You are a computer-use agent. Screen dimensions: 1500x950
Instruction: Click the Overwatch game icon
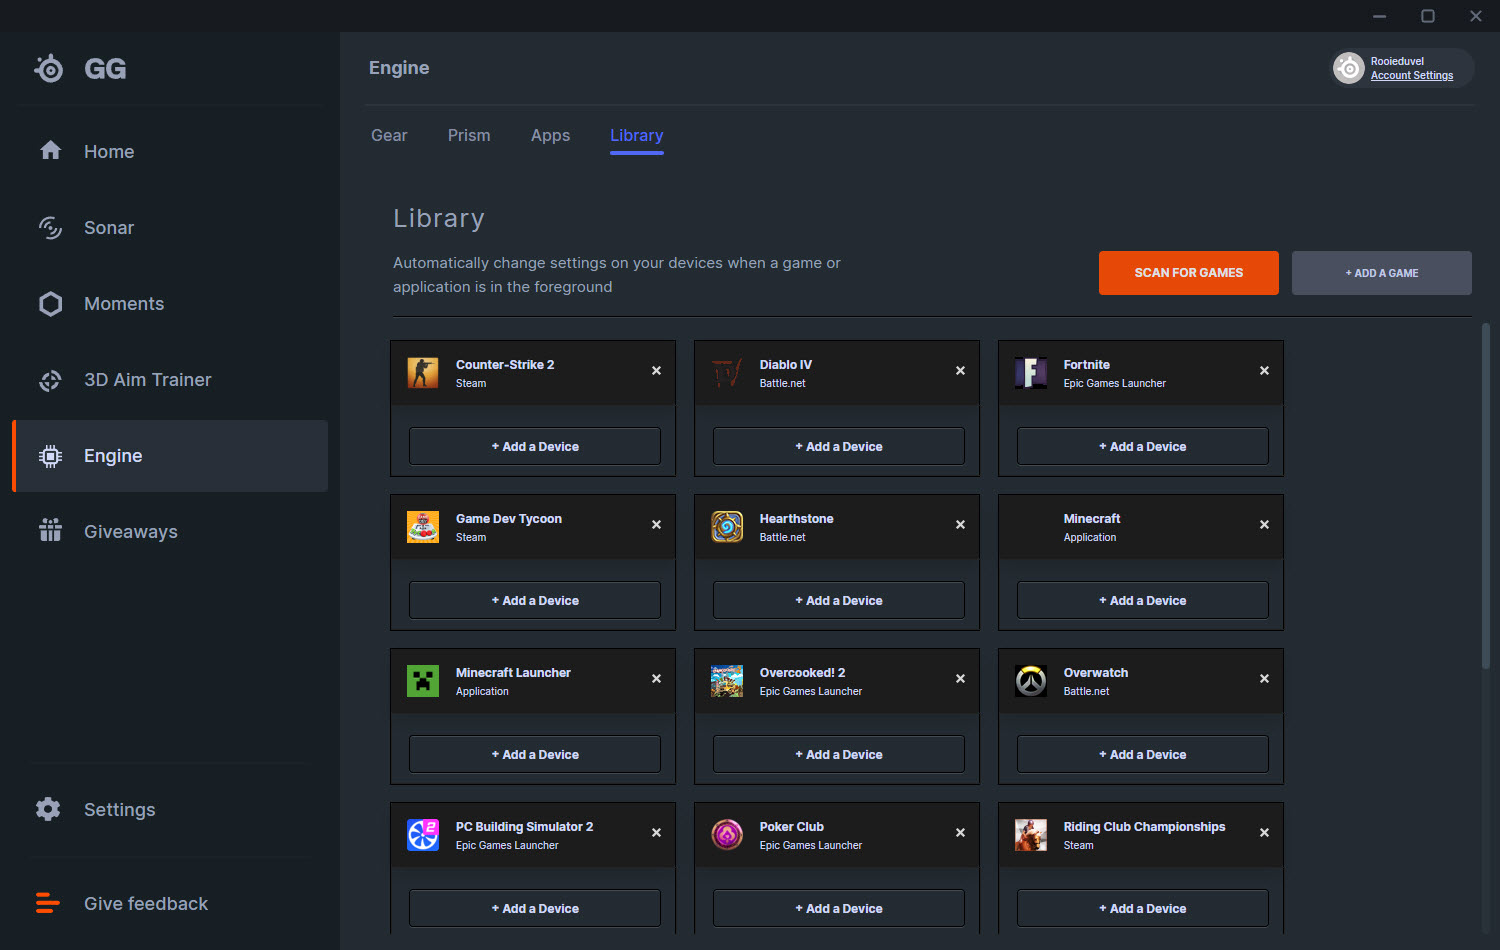tap(1030, 681)
